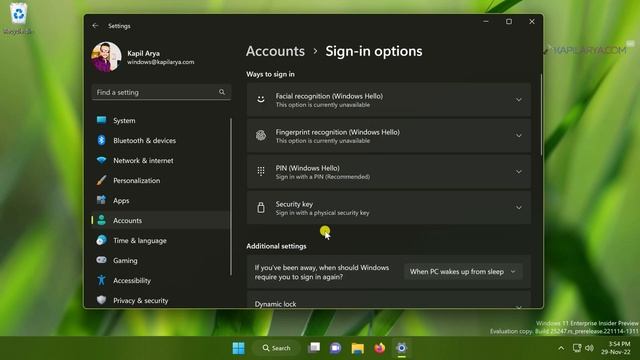This screenshot has height=360, width=640.
Task: Expand Facial recognition (Windows Hello)
Action: coord(389,100)
